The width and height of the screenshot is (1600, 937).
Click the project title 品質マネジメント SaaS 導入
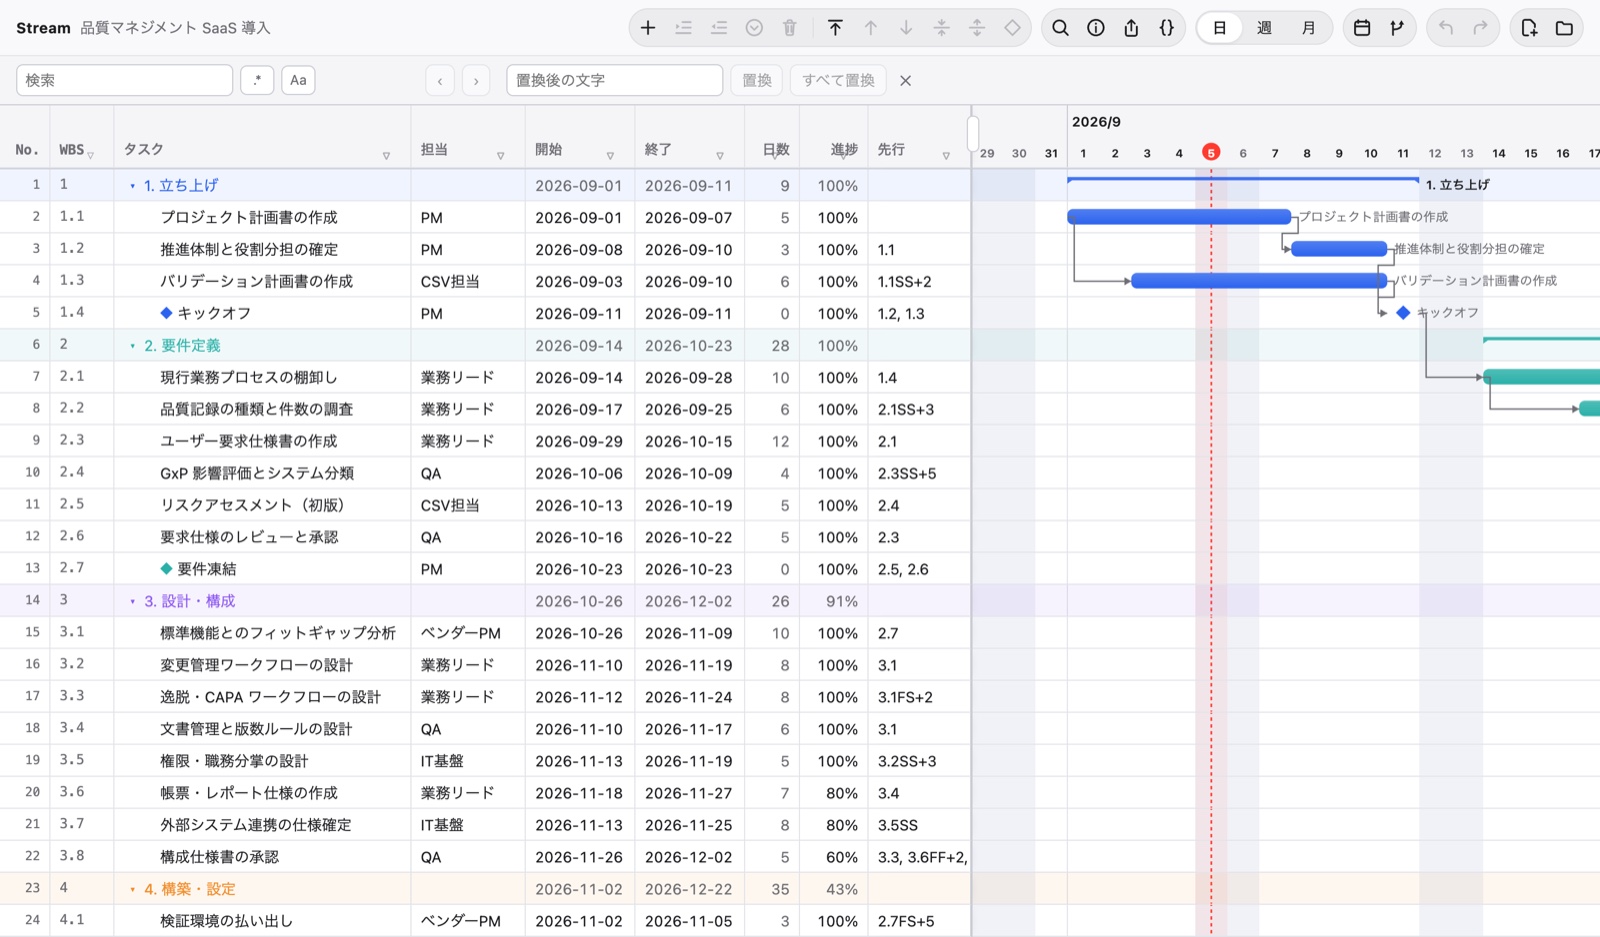pos(175,28)
